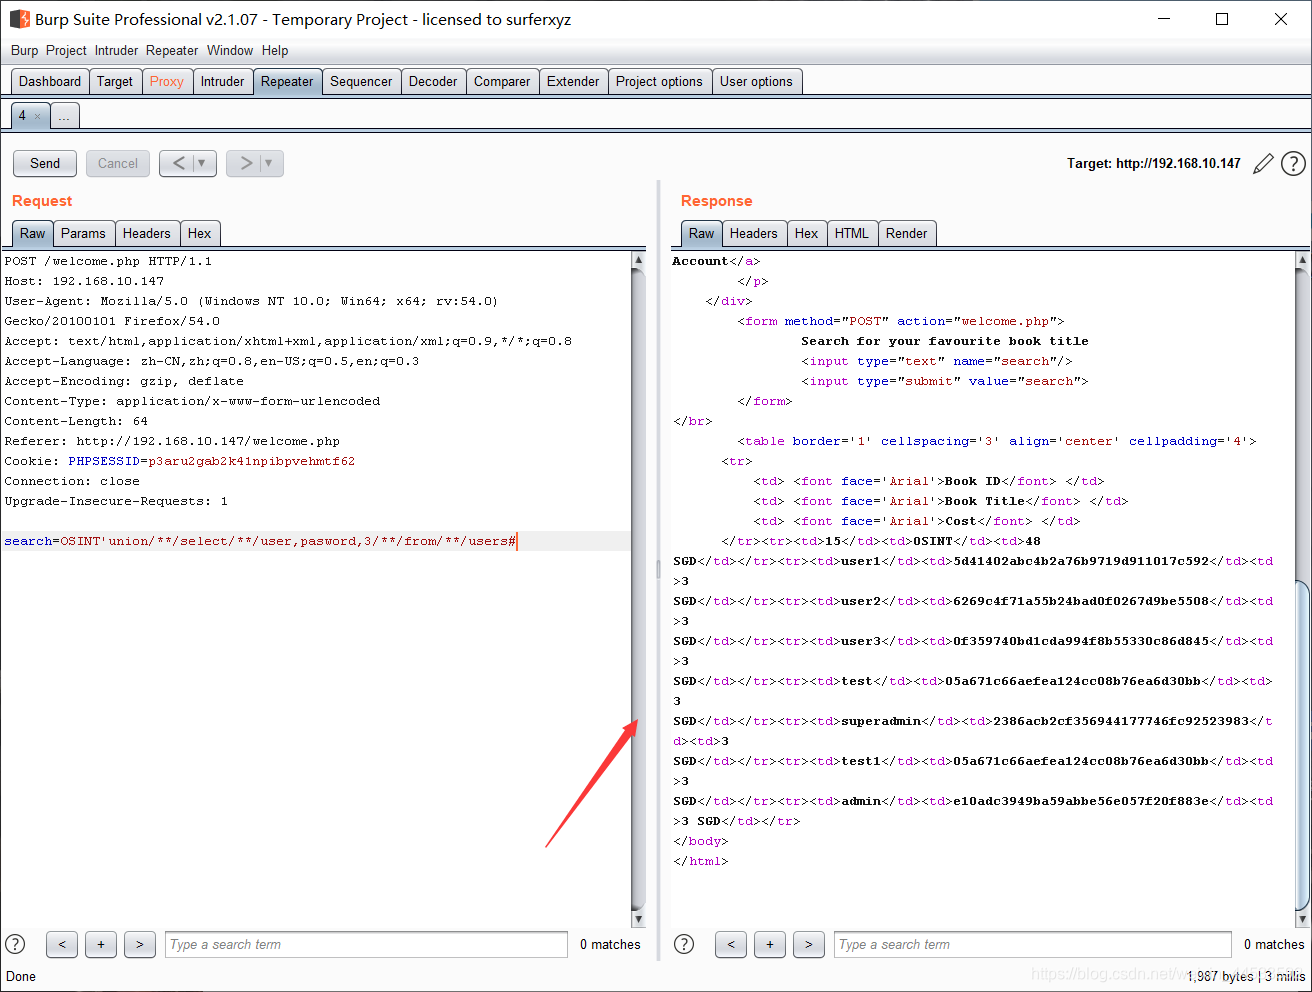Screen dimensions: 1312x992
Task: Select Request Raw view tab
Action: pos(33,234)
